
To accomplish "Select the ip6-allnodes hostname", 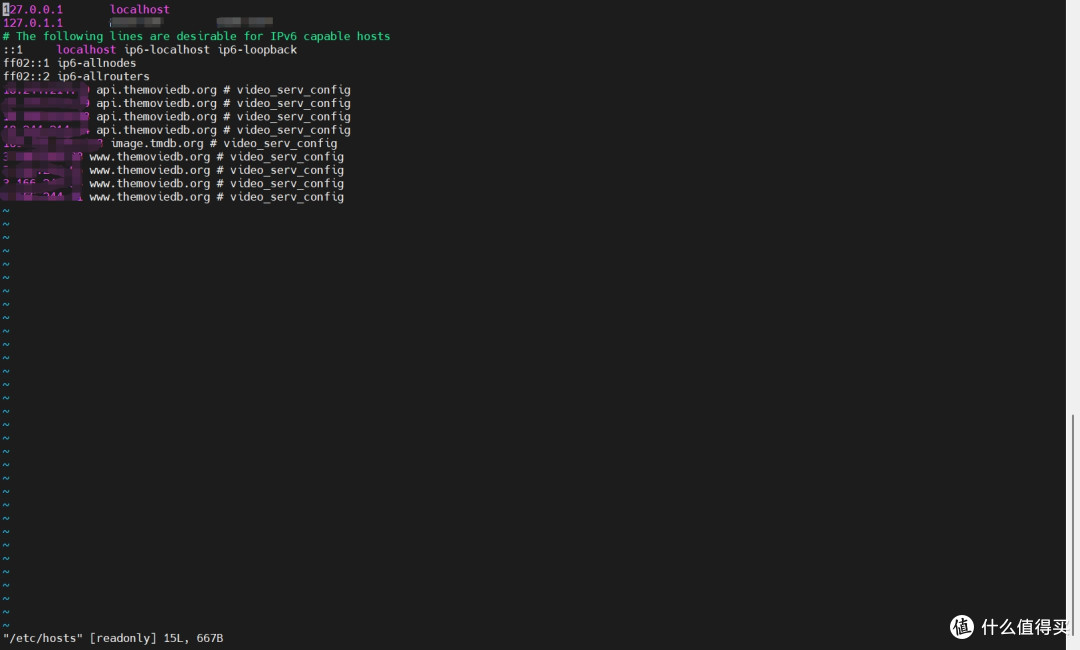I will tap(96, 63).
